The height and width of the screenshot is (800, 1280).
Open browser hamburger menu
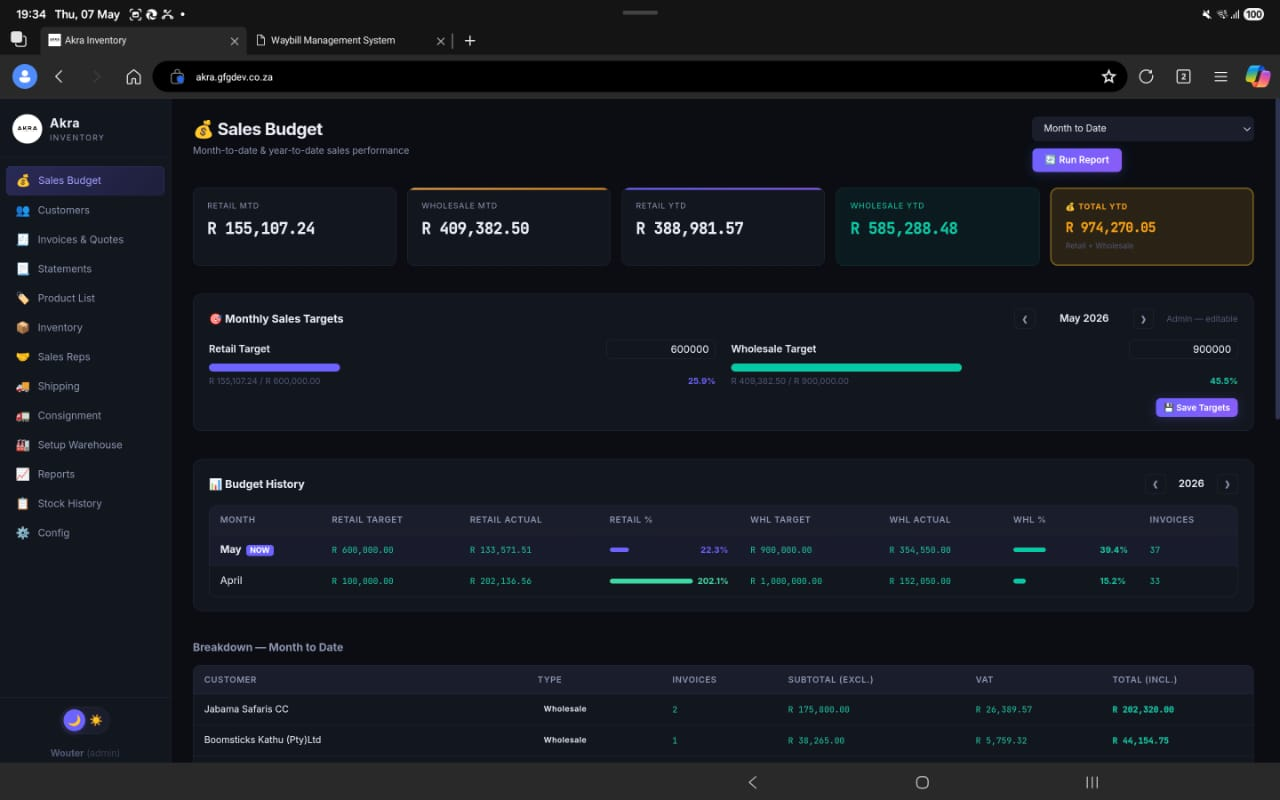point(1220,77)
